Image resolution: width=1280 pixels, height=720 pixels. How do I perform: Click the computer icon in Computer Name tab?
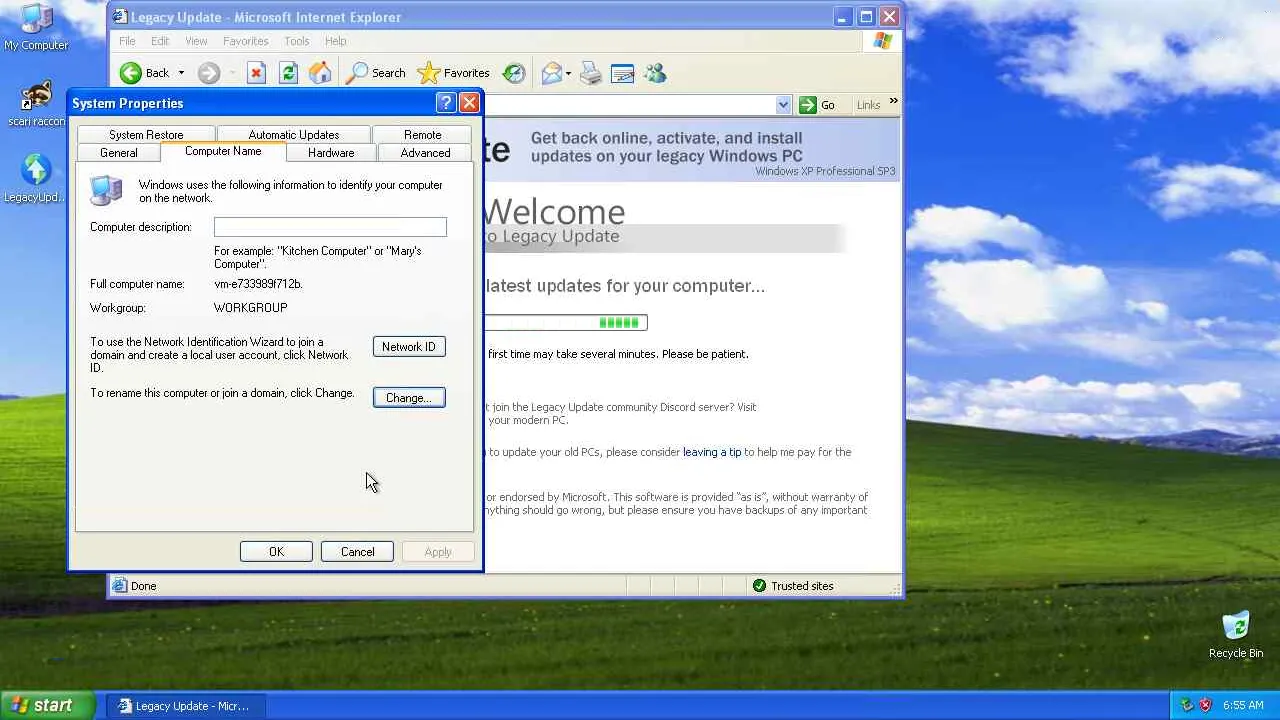pyautogui.click(x=106, y=190)
